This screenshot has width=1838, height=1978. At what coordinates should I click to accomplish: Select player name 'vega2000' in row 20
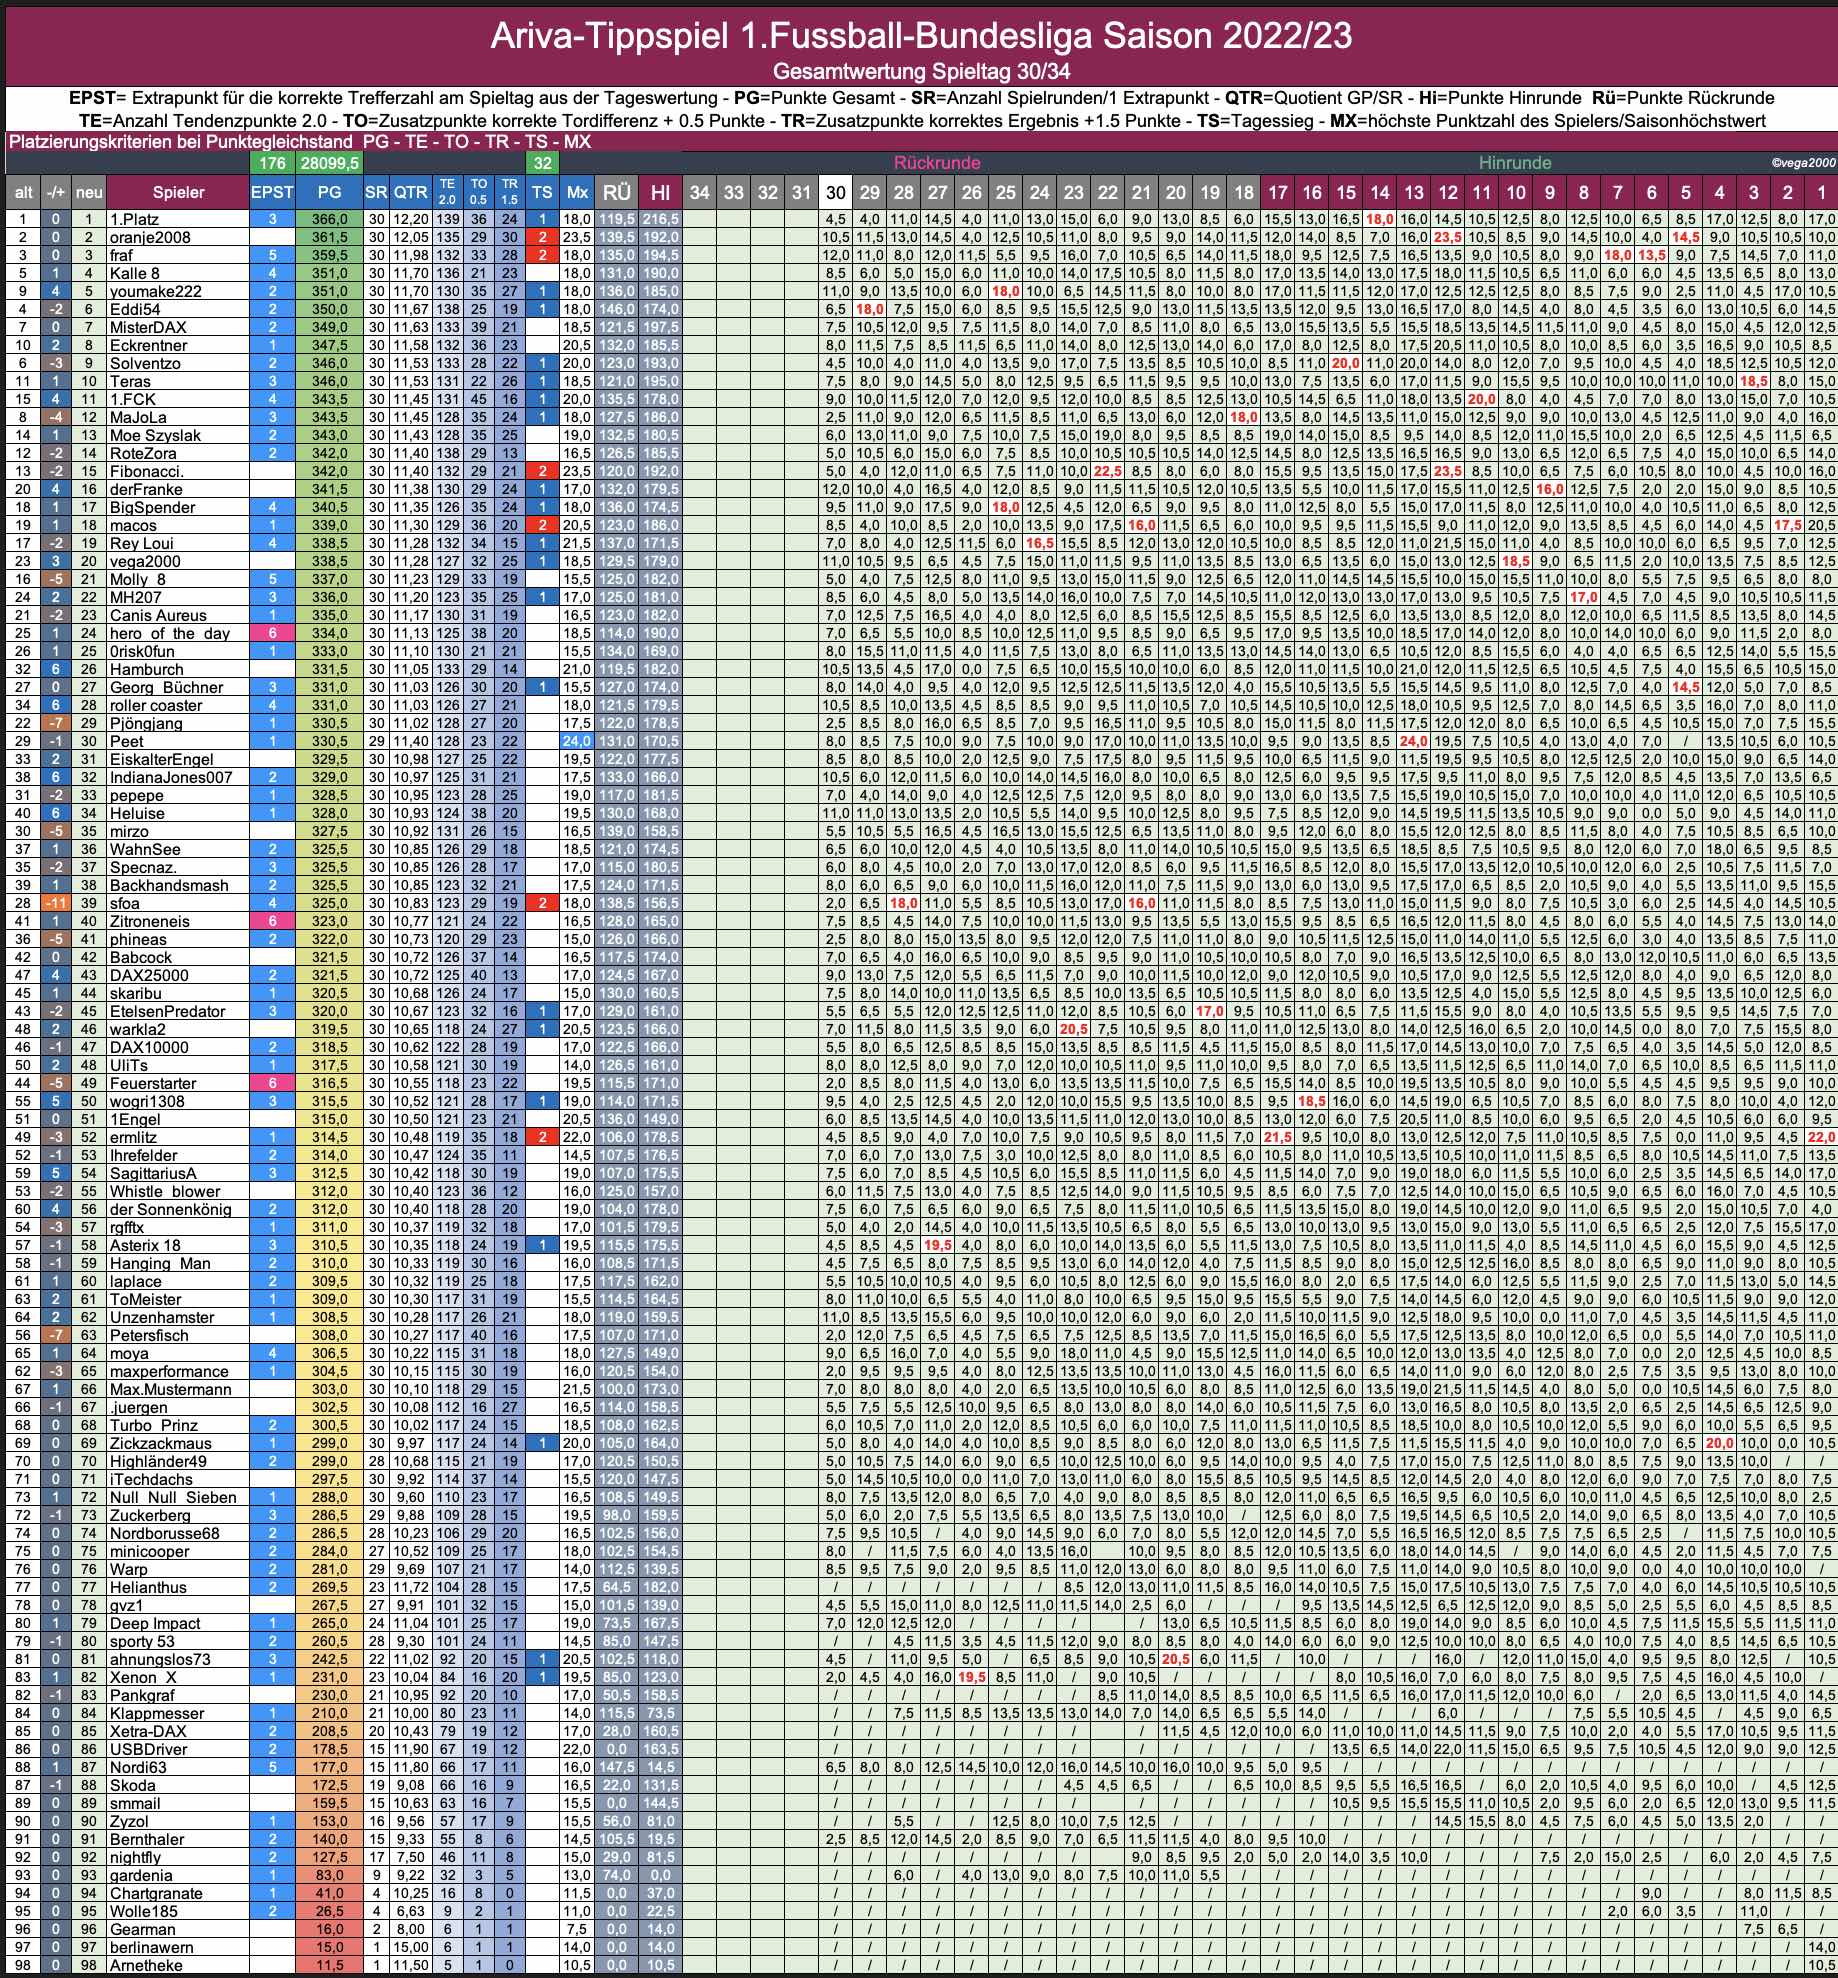coord(146,561)
